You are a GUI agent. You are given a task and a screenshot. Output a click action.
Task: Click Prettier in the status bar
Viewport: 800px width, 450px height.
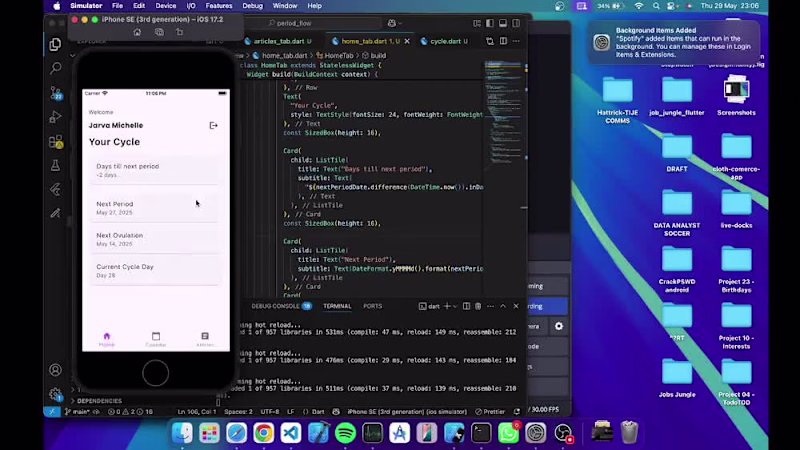pyautogui.click(x=490, y=412)
